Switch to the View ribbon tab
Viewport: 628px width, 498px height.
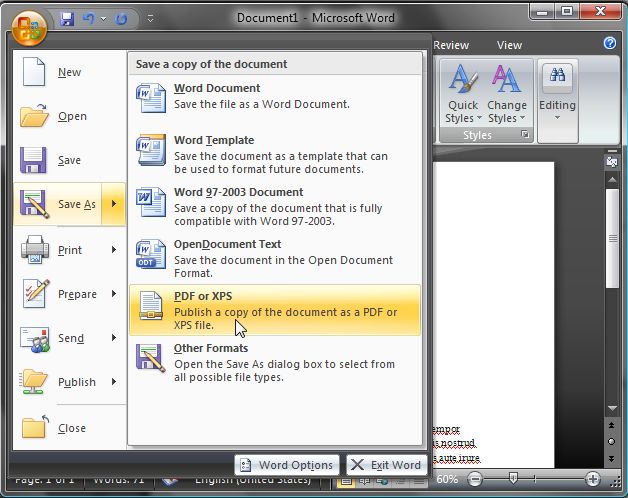click(509, 45)
